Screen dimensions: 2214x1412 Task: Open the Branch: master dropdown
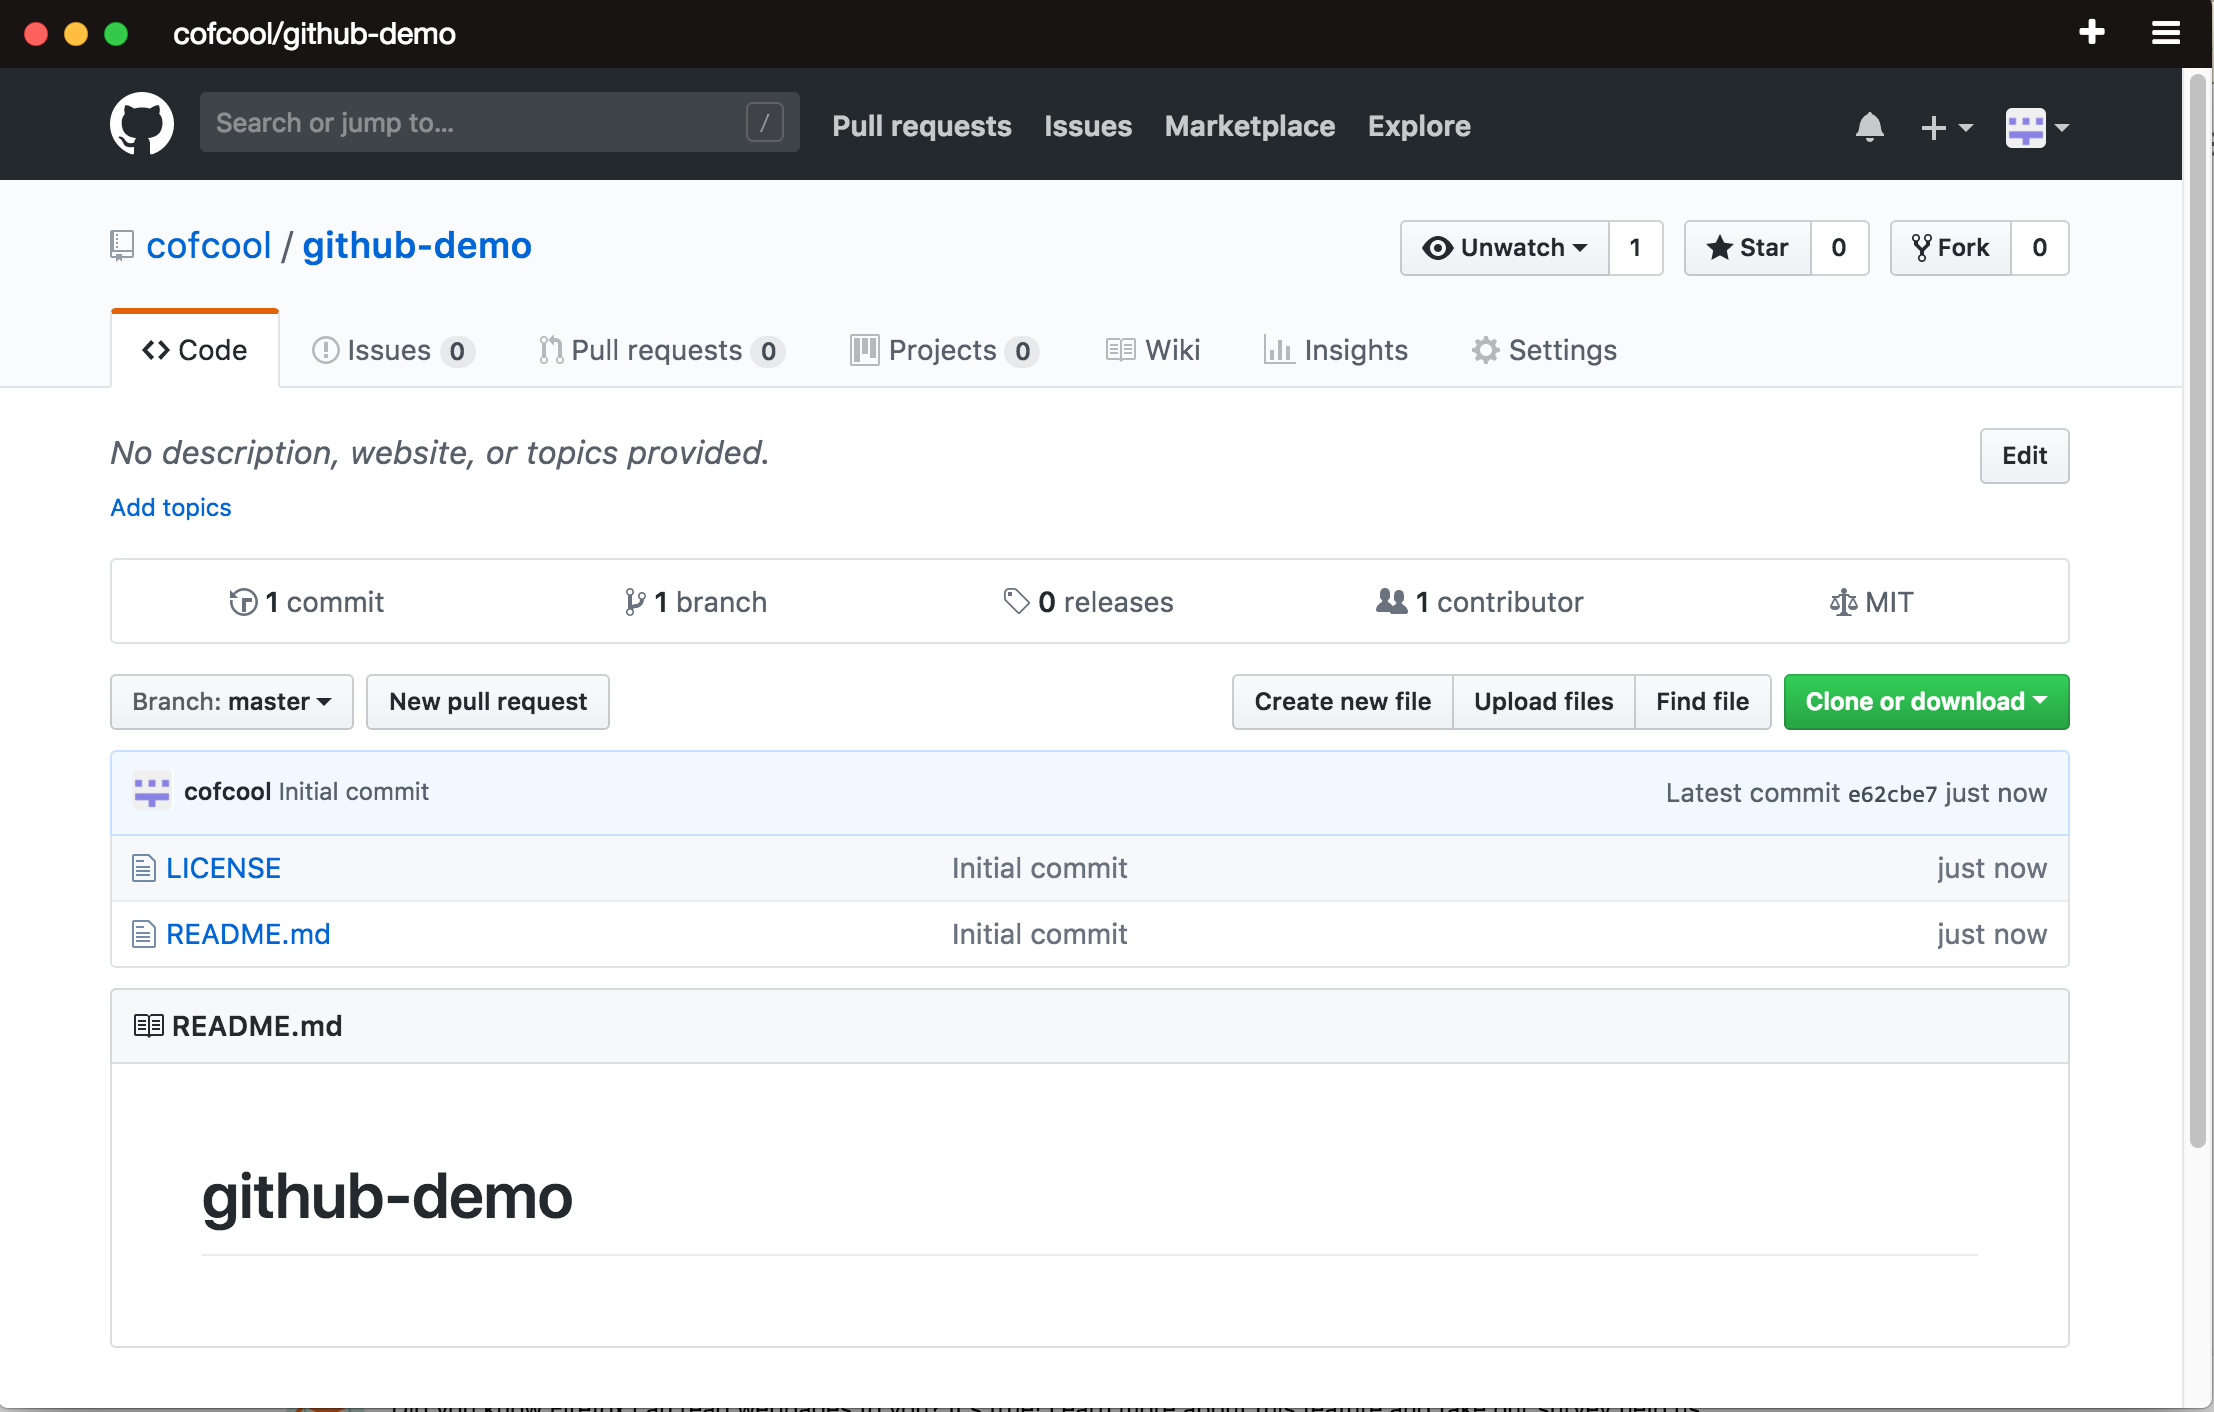coord(232,702)
